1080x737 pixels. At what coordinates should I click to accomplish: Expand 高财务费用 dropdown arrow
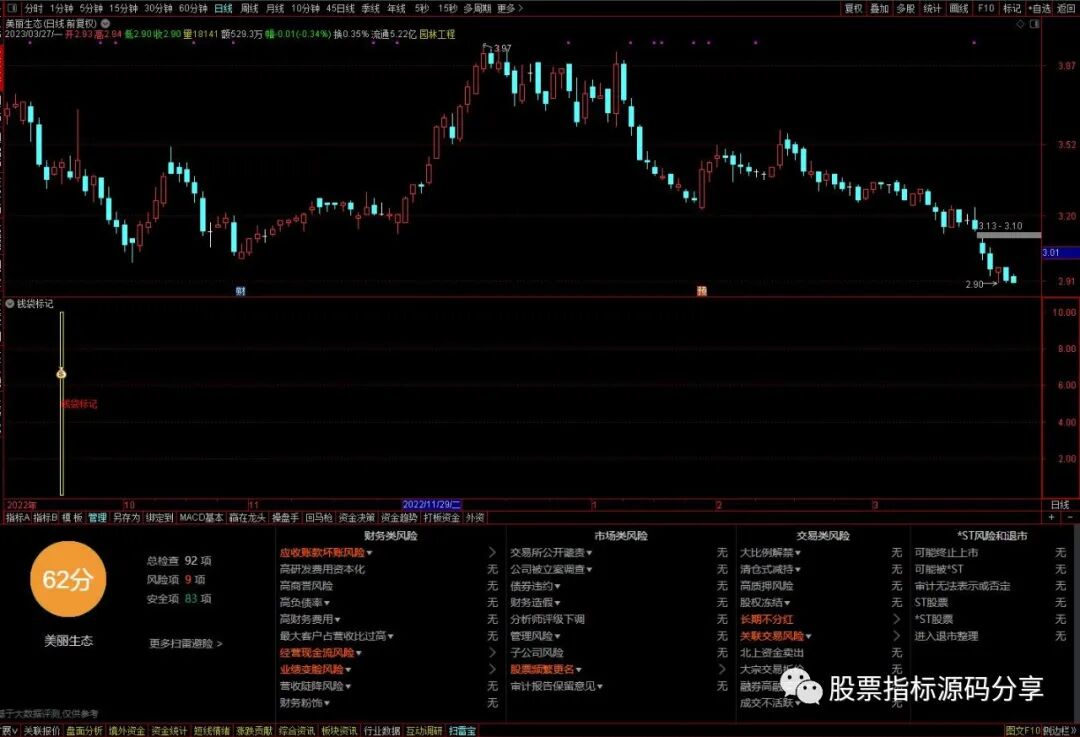pyautogui.click(x=338, y=620)
